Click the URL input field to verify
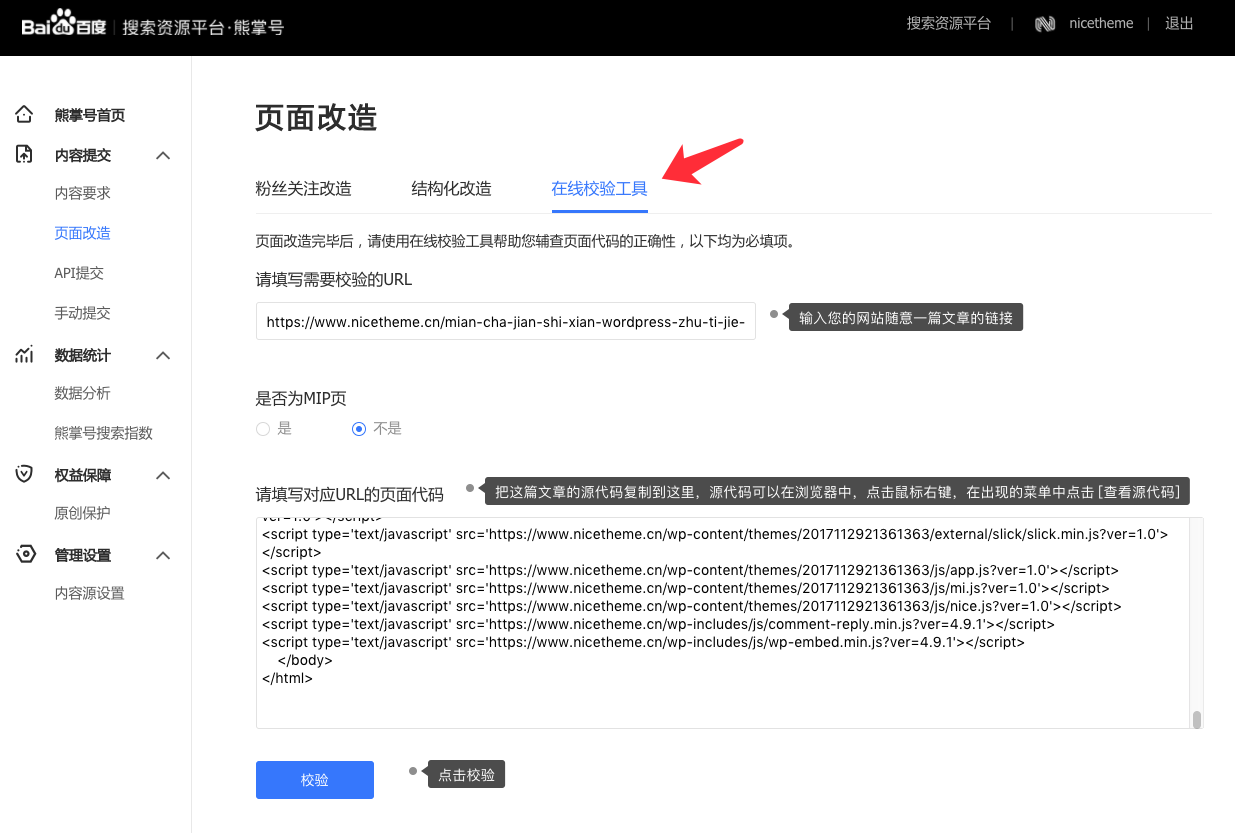 (506, 321)
